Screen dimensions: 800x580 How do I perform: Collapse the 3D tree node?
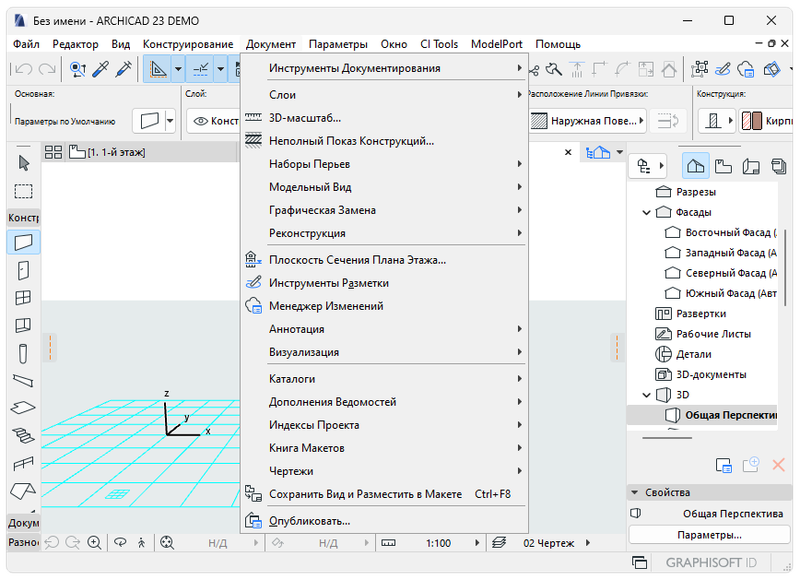(x=646, y=395)
